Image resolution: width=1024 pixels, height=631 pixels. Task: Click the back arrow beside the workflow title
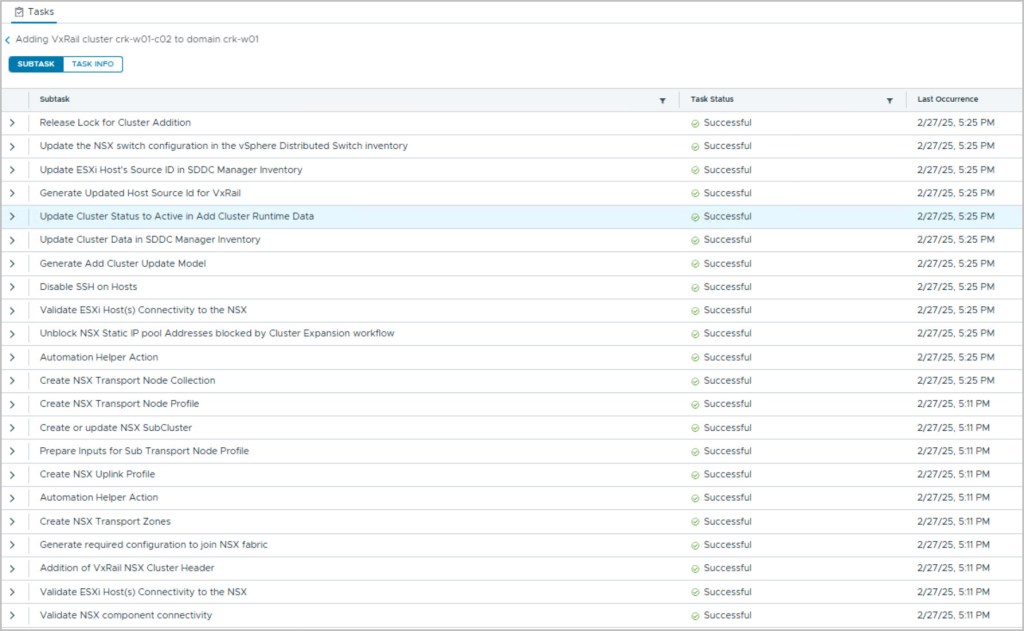tap(8, 40)
